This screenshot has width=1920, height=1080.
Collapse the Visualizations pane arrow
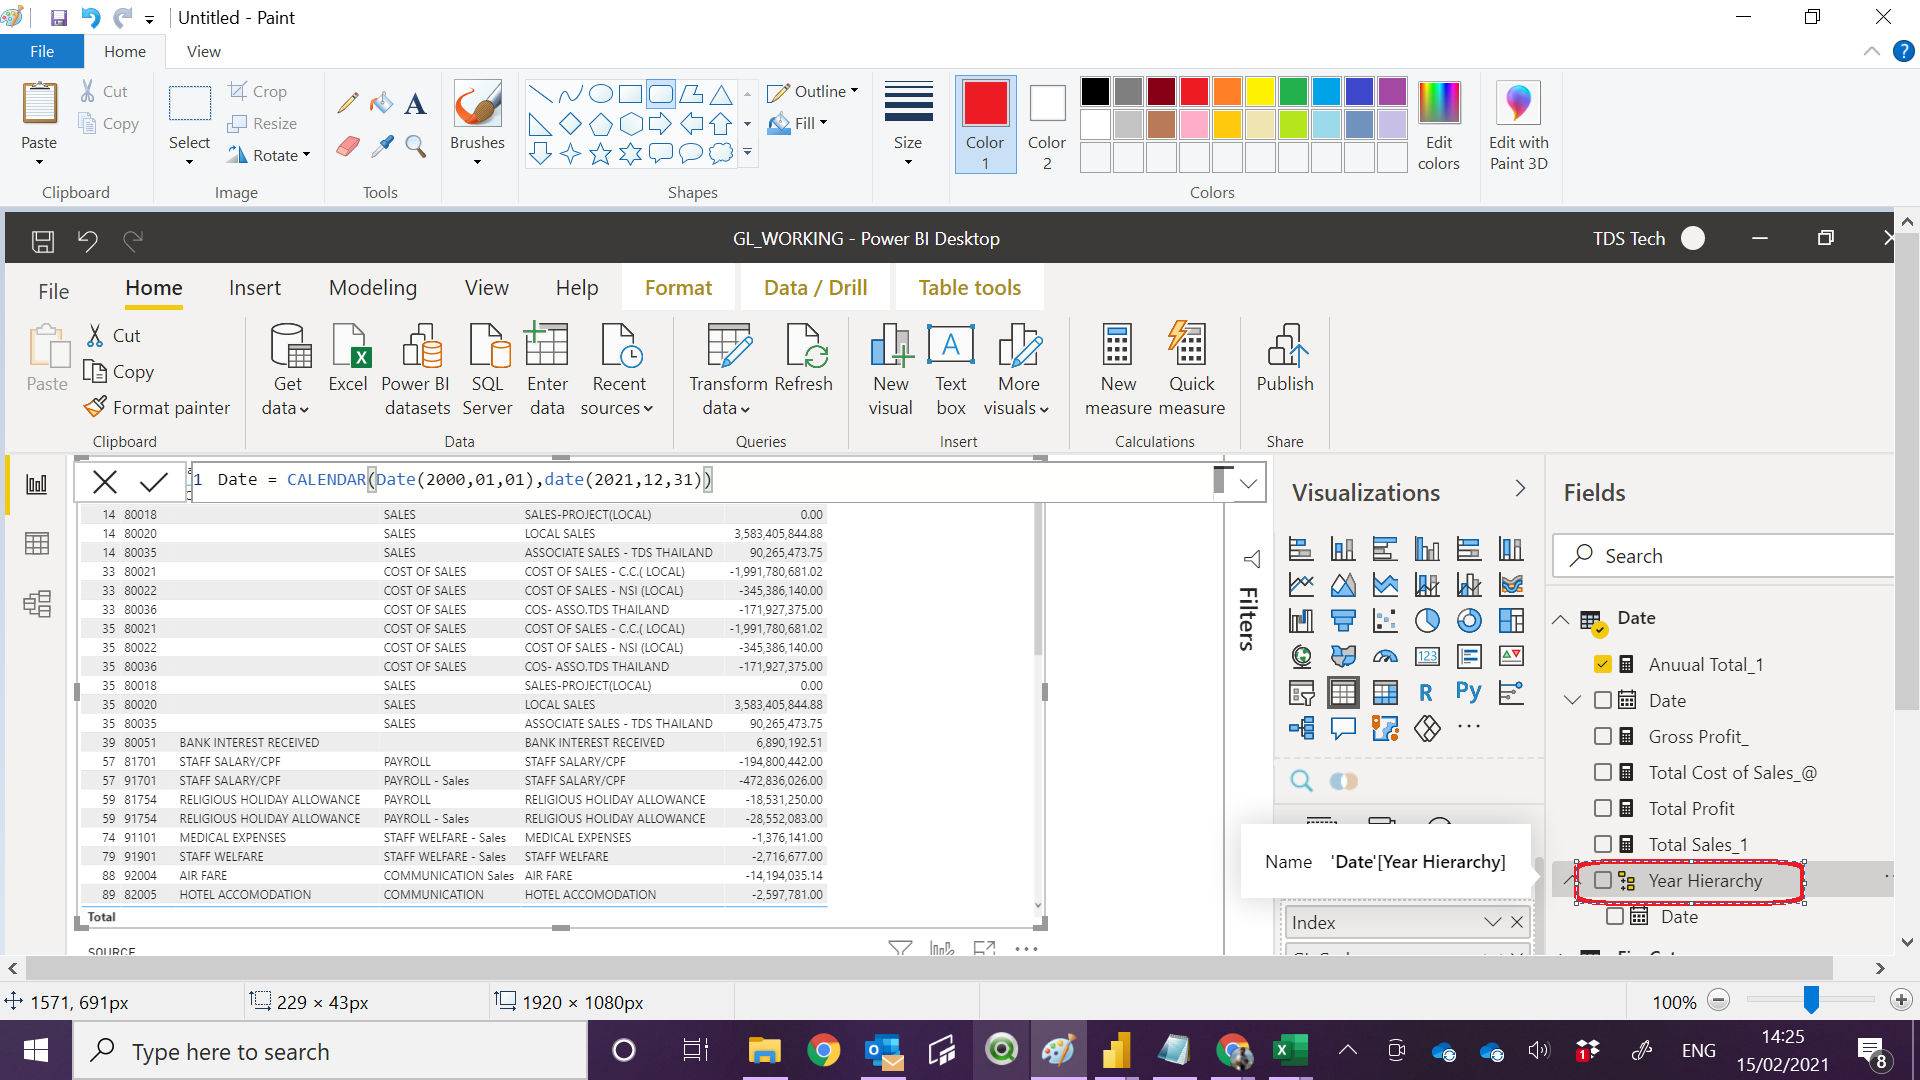tap(1520, 489)
